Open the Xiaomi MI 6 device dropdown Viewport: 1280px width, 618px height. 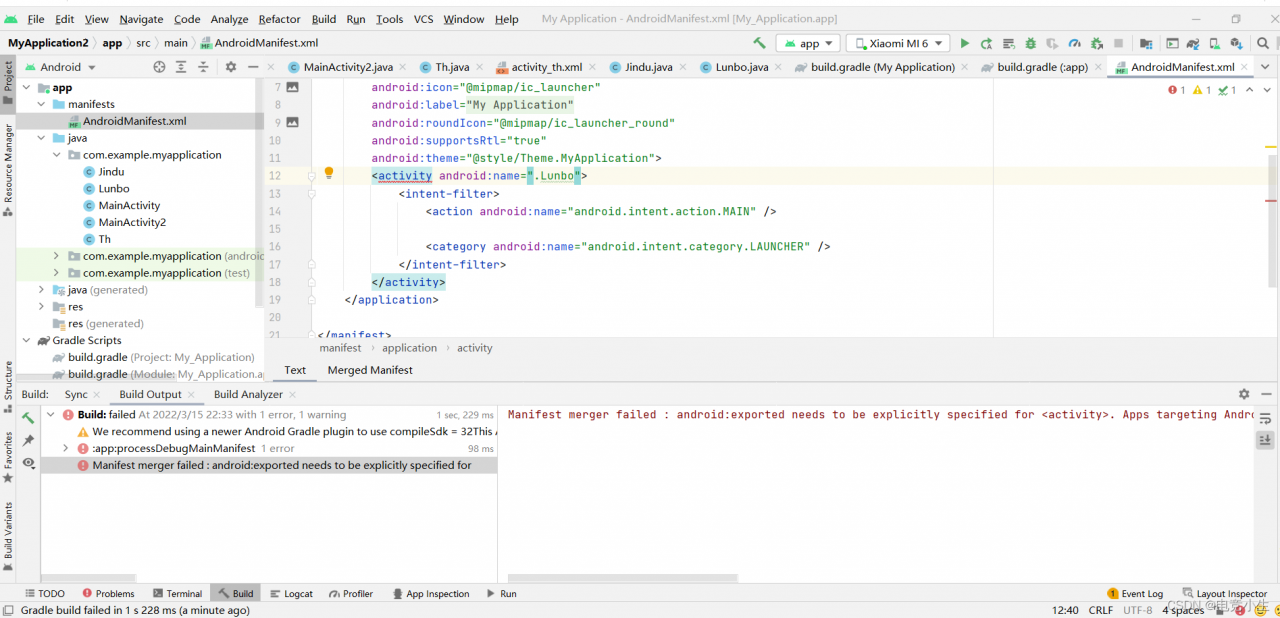click(897, 43)
